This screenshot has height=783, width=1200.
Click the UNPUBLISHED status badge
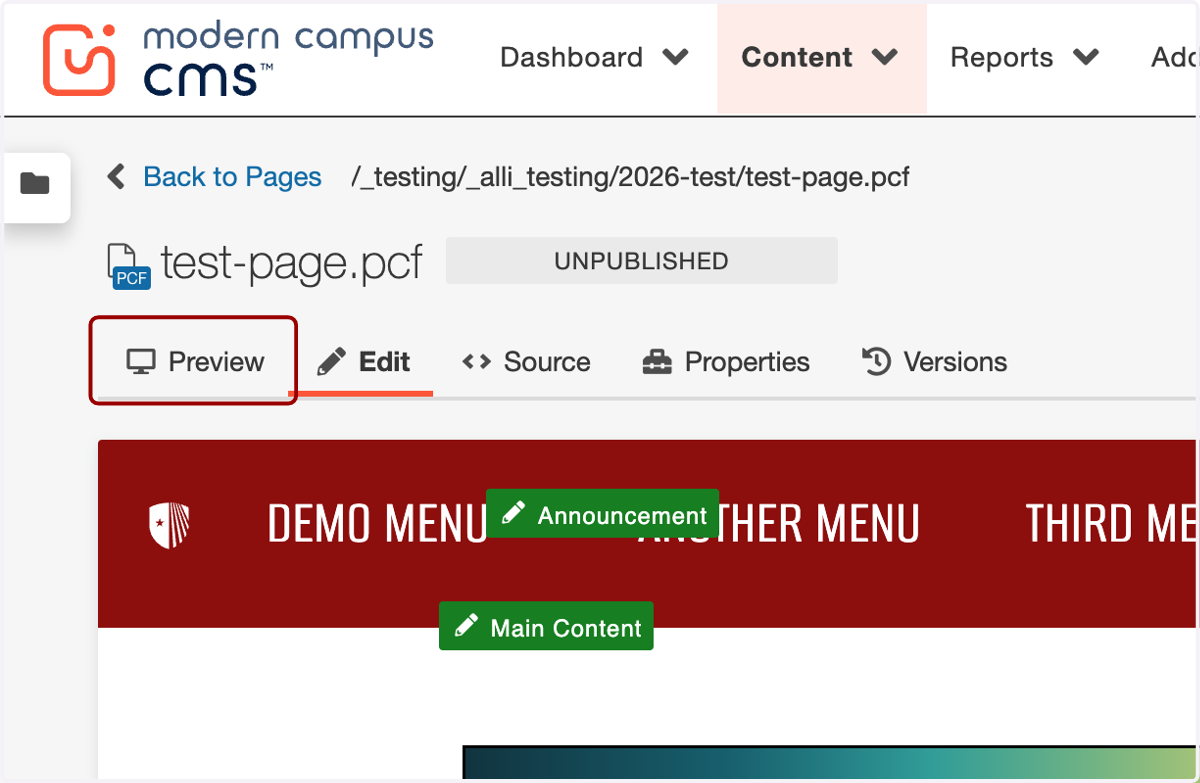641,261
